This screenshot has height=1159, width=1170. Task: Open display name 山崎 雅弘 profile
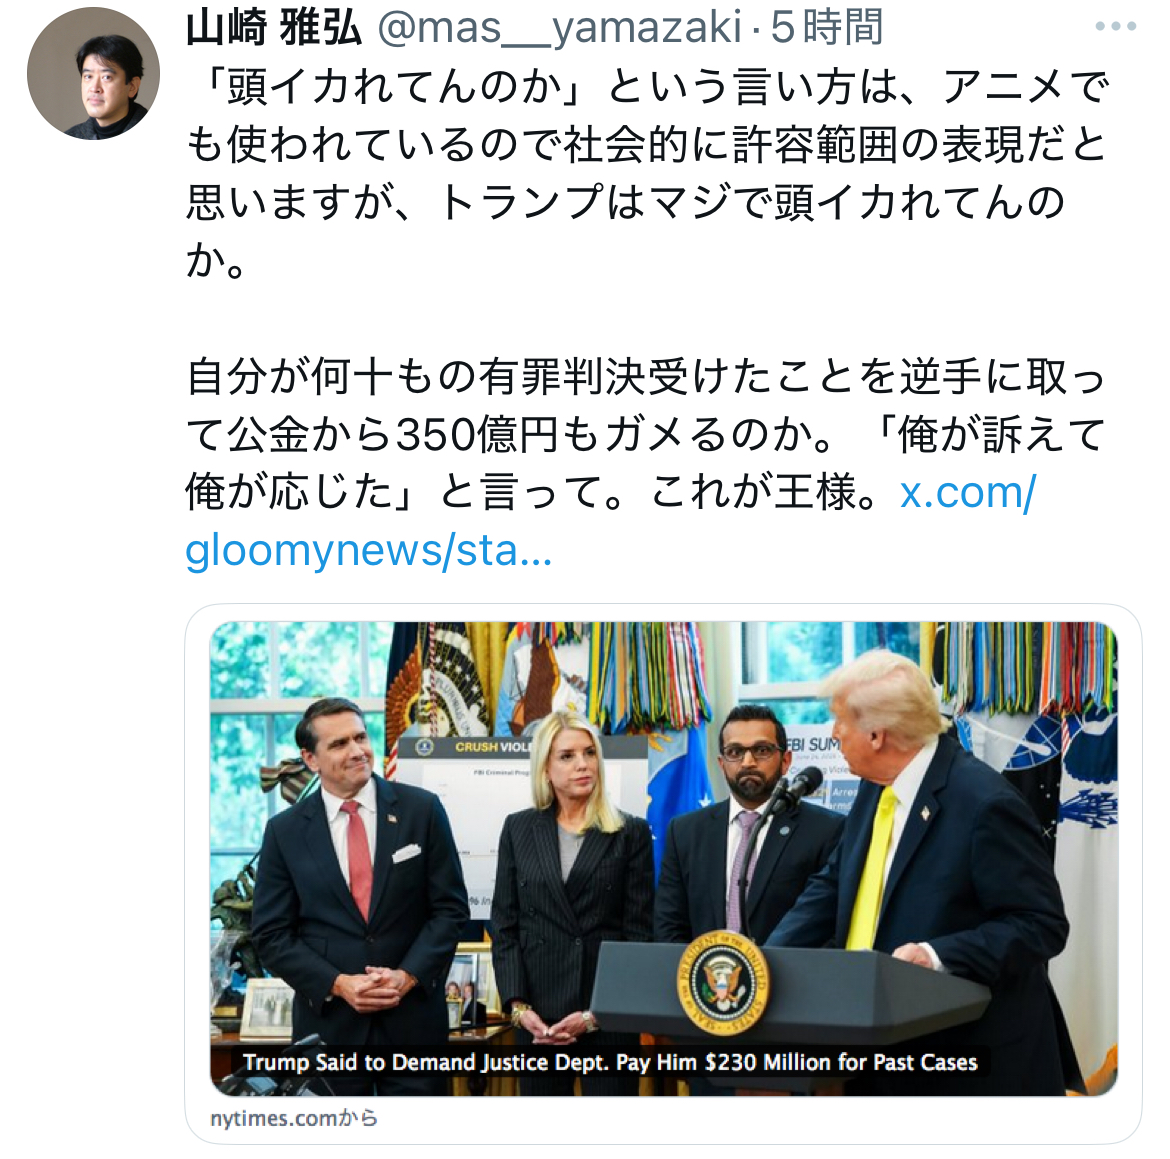point(273,29)
